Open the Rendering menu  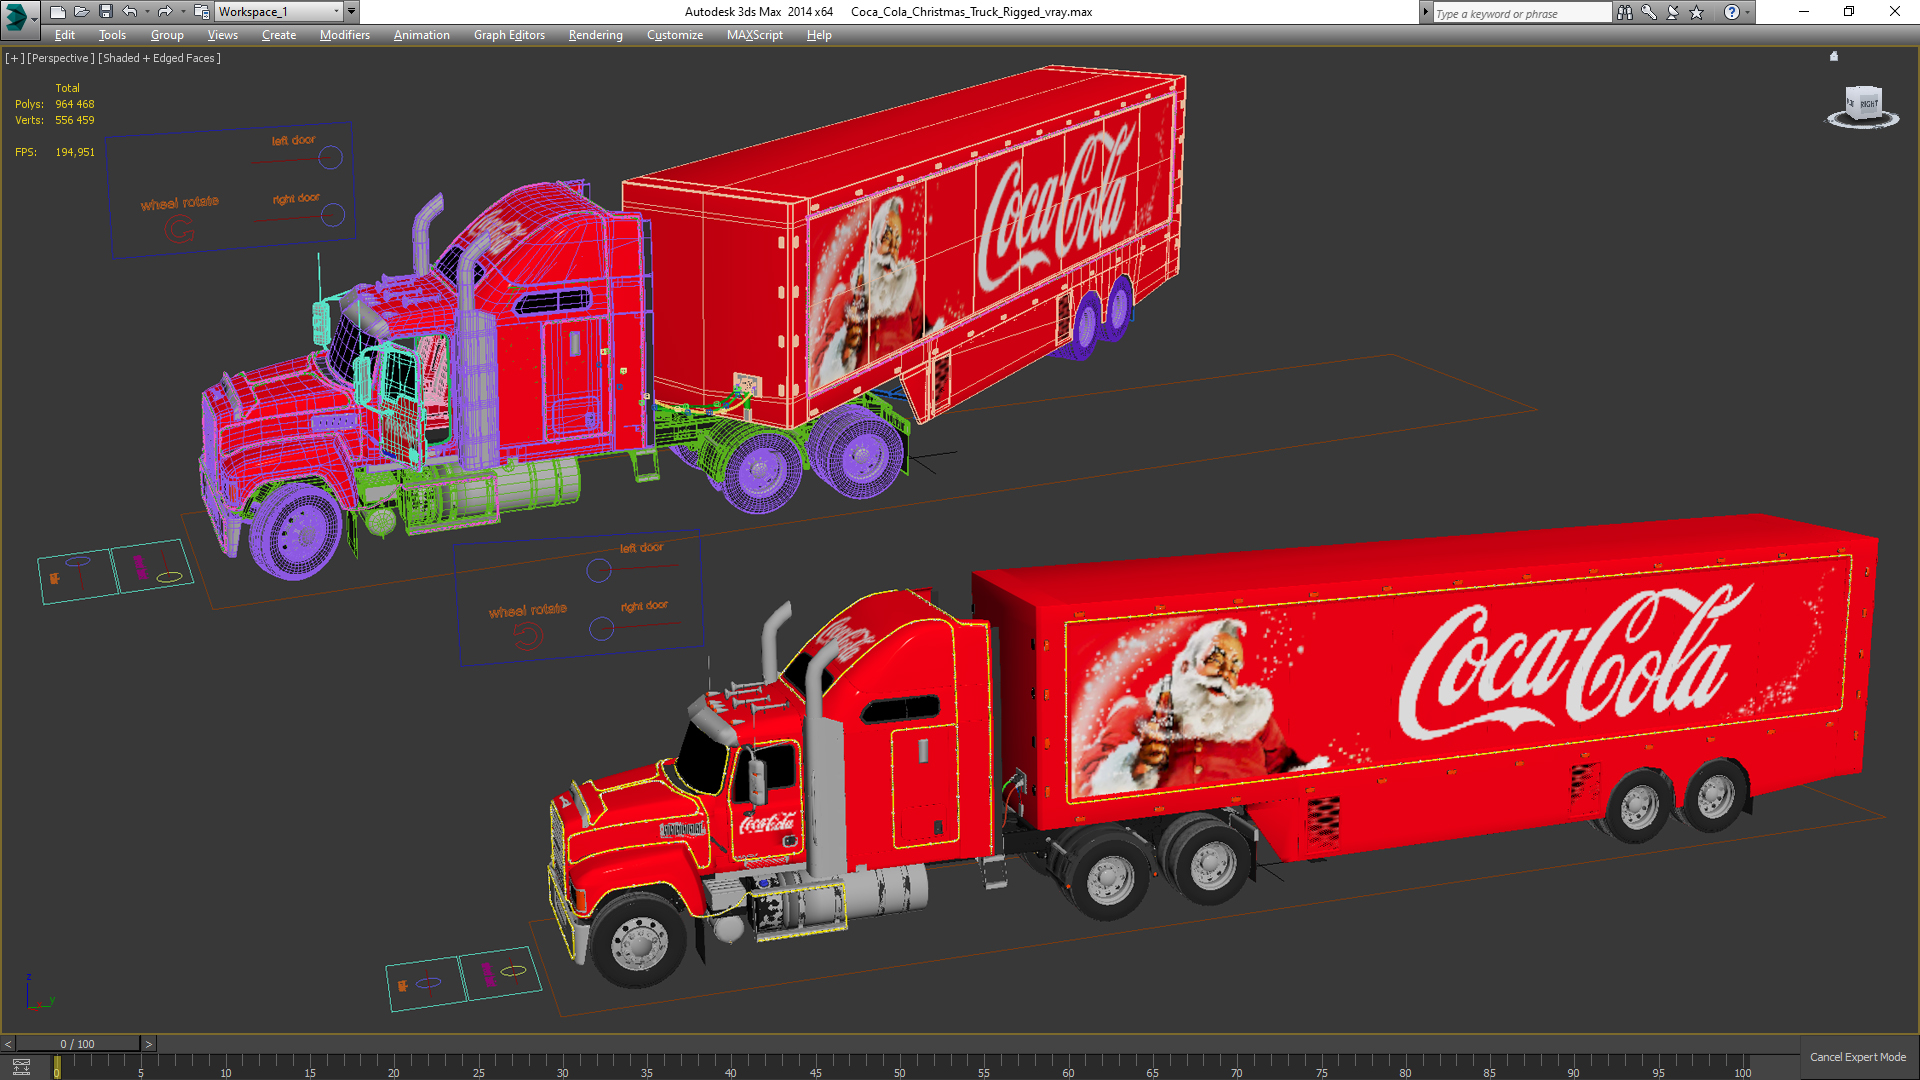pos(596,35)
